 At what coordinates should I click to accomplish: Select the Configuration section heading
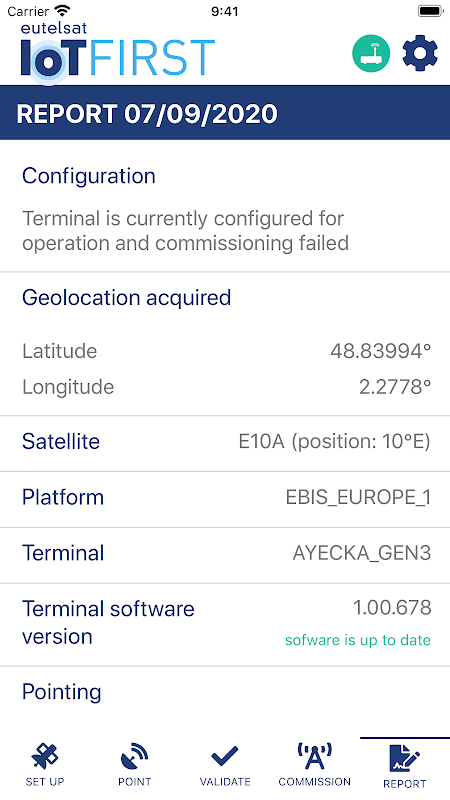[89, 176]
